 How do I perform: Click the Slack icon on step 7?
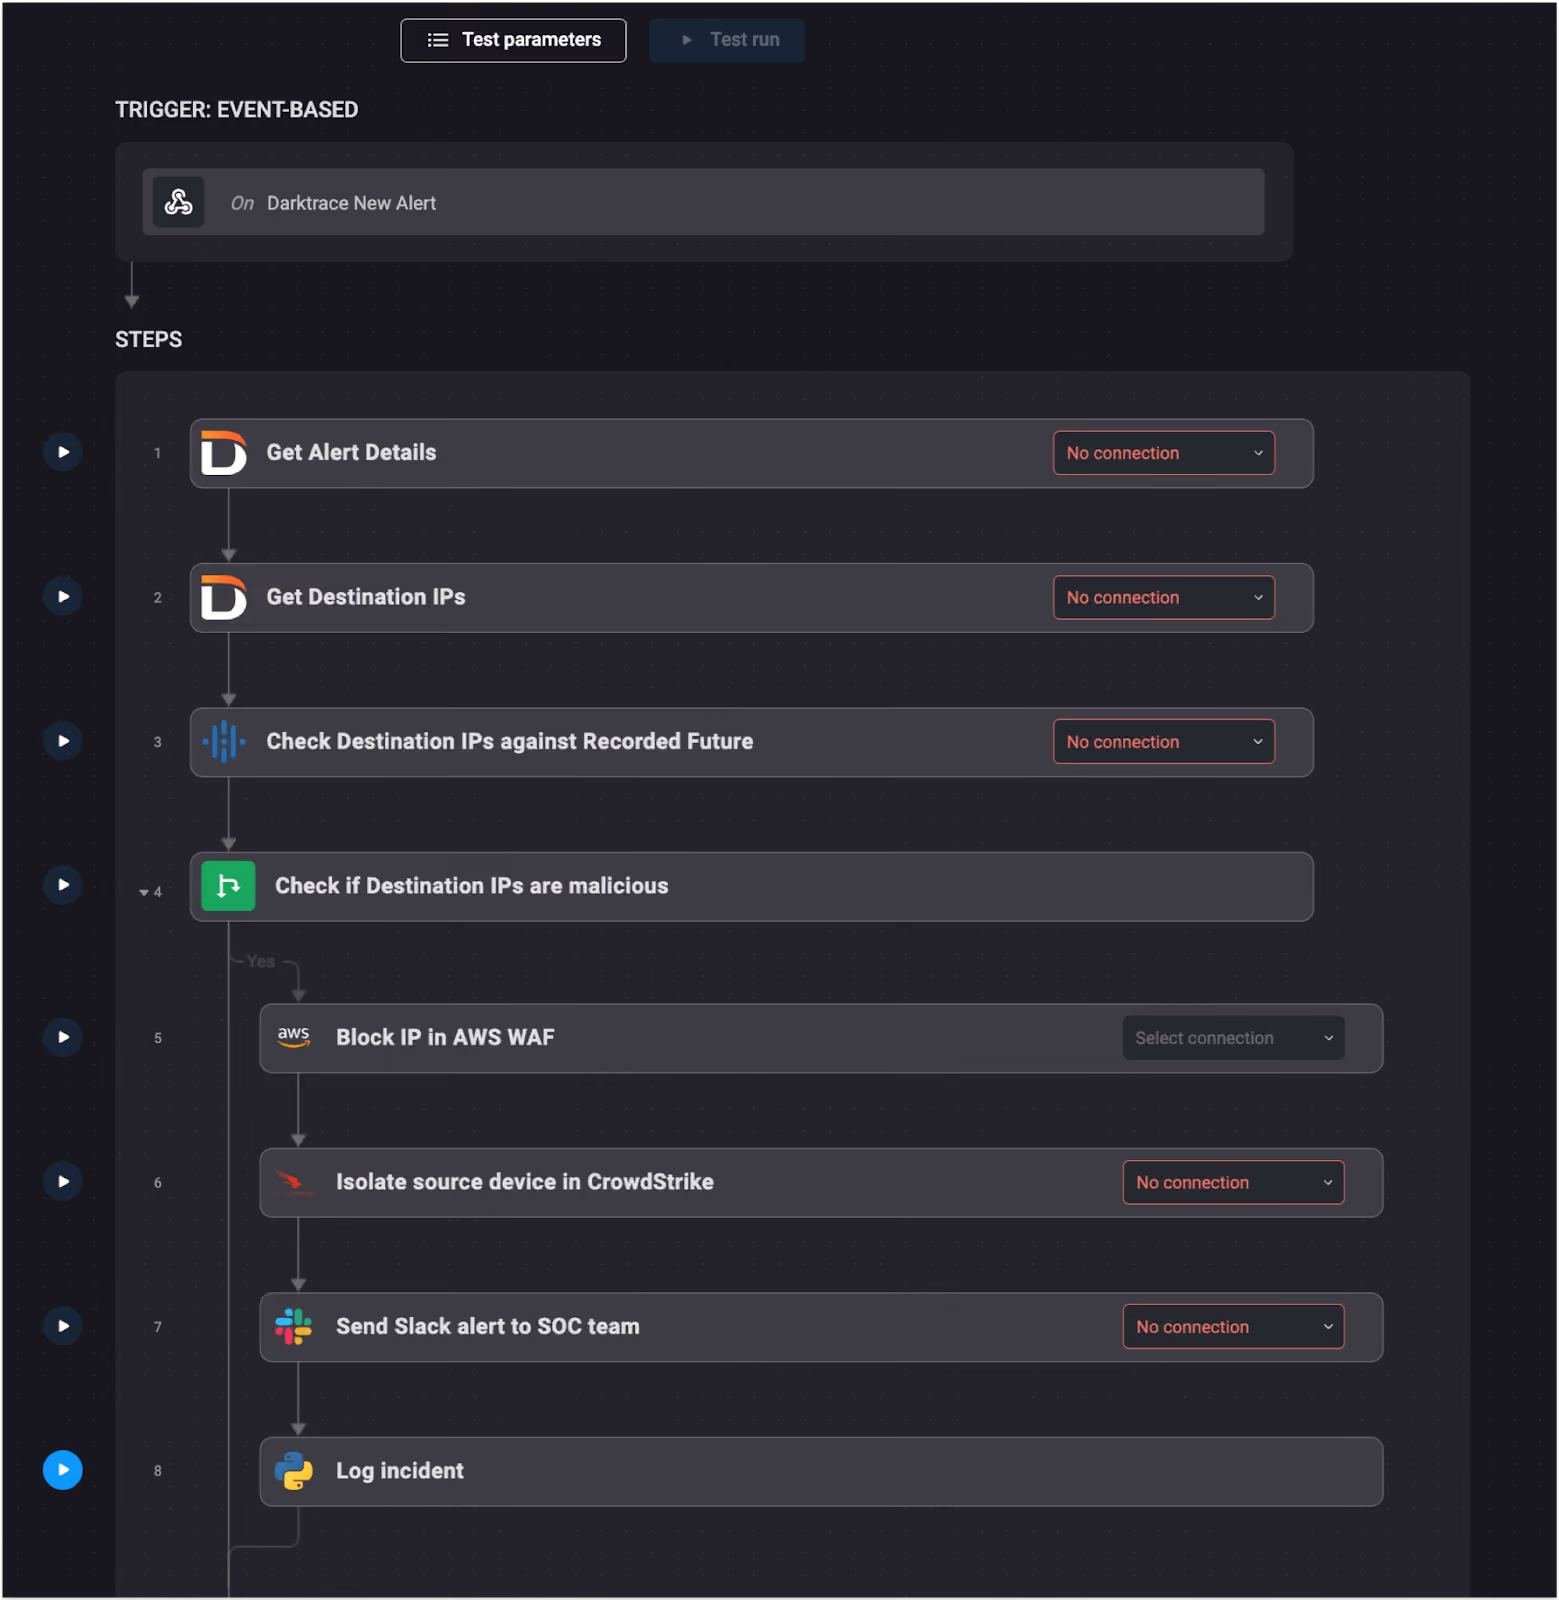click(x=293, y=1327)
